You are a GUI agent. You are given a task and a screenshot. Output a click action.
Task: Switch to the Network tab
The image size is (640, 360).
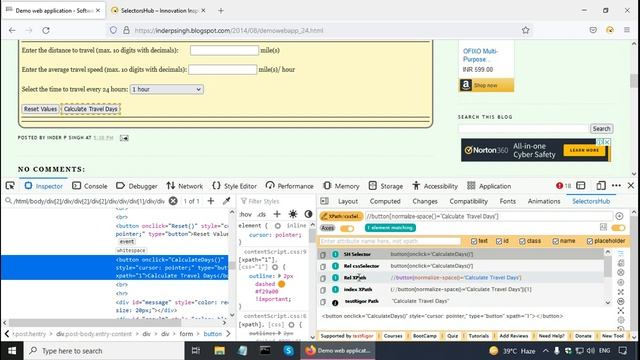click(x=184, y=186)
